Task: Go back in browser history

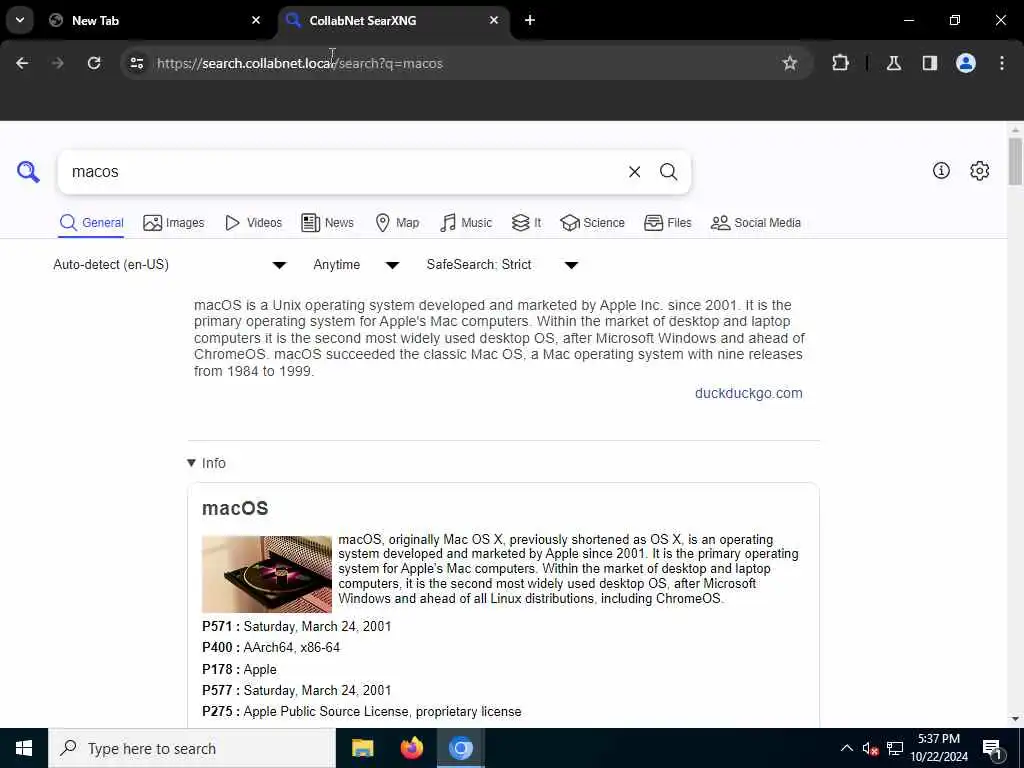Action: tap(22, 63)
